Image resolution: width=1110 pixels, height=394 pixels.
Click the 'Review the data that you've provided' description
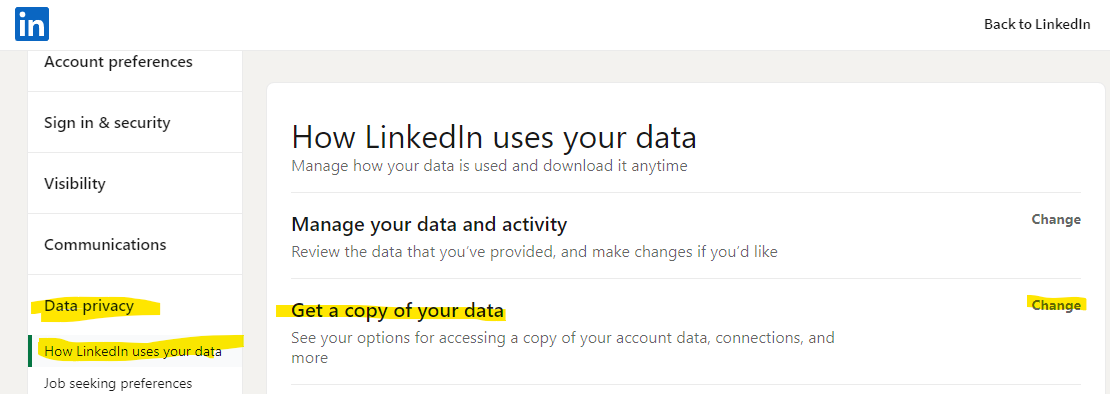534,252
